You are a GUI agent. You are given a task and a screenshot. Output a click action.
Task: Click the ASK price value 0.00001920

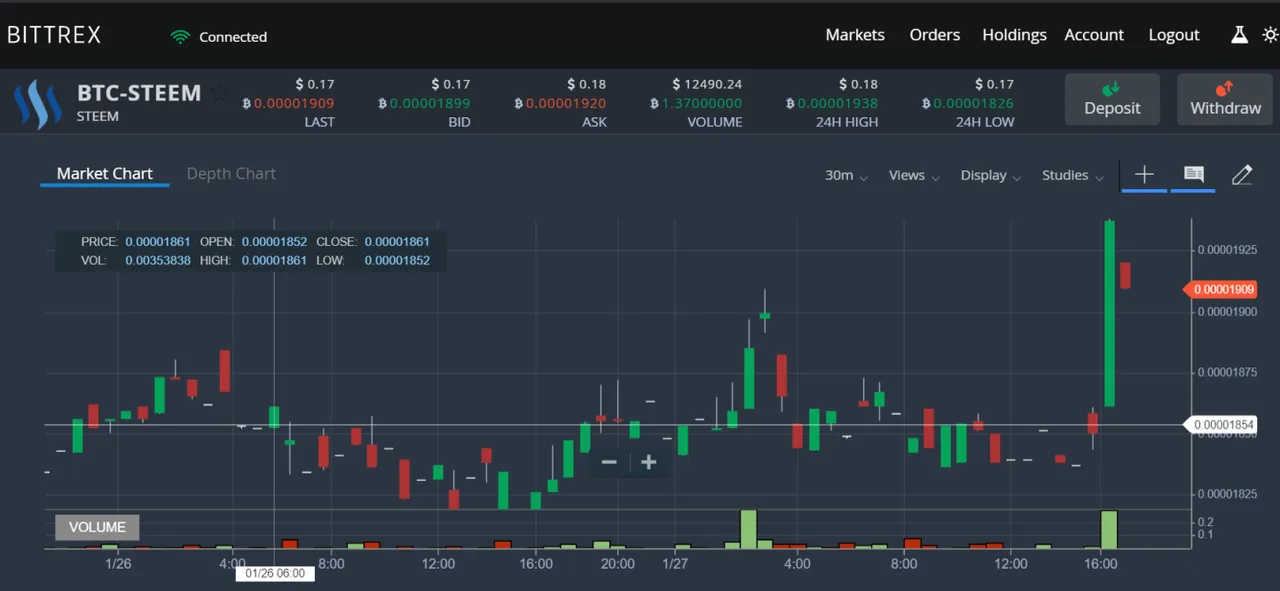coord(560,103)
